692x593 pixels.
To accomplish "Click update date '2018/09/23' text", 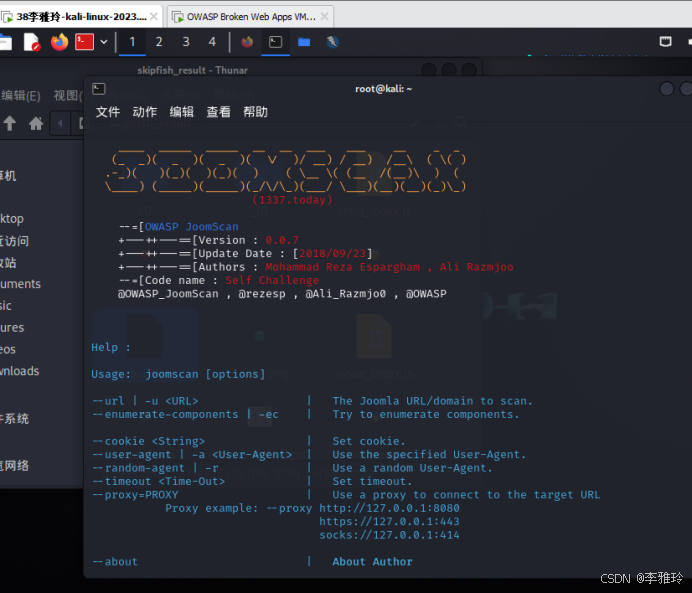I will click(x=333, y=254).
